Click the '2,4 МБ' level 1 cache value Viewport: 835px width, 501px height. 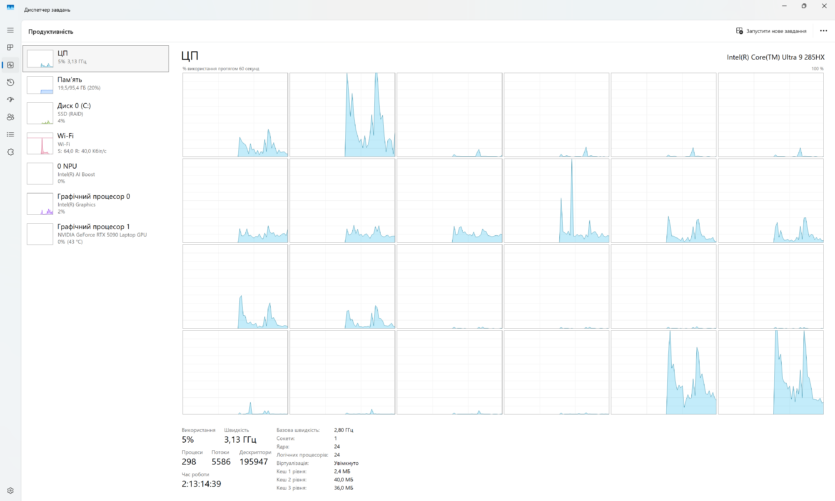[x=342, y=471]
